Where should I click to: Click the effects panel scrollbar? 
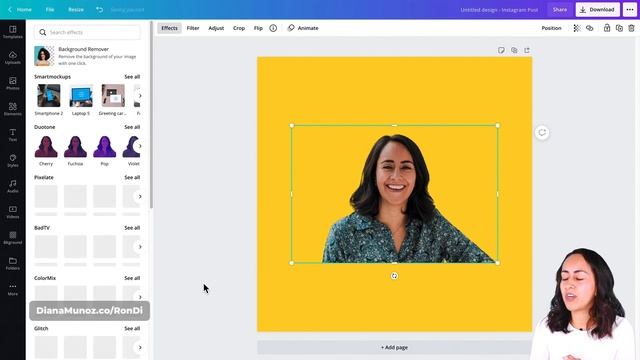[x=151, y=114]
